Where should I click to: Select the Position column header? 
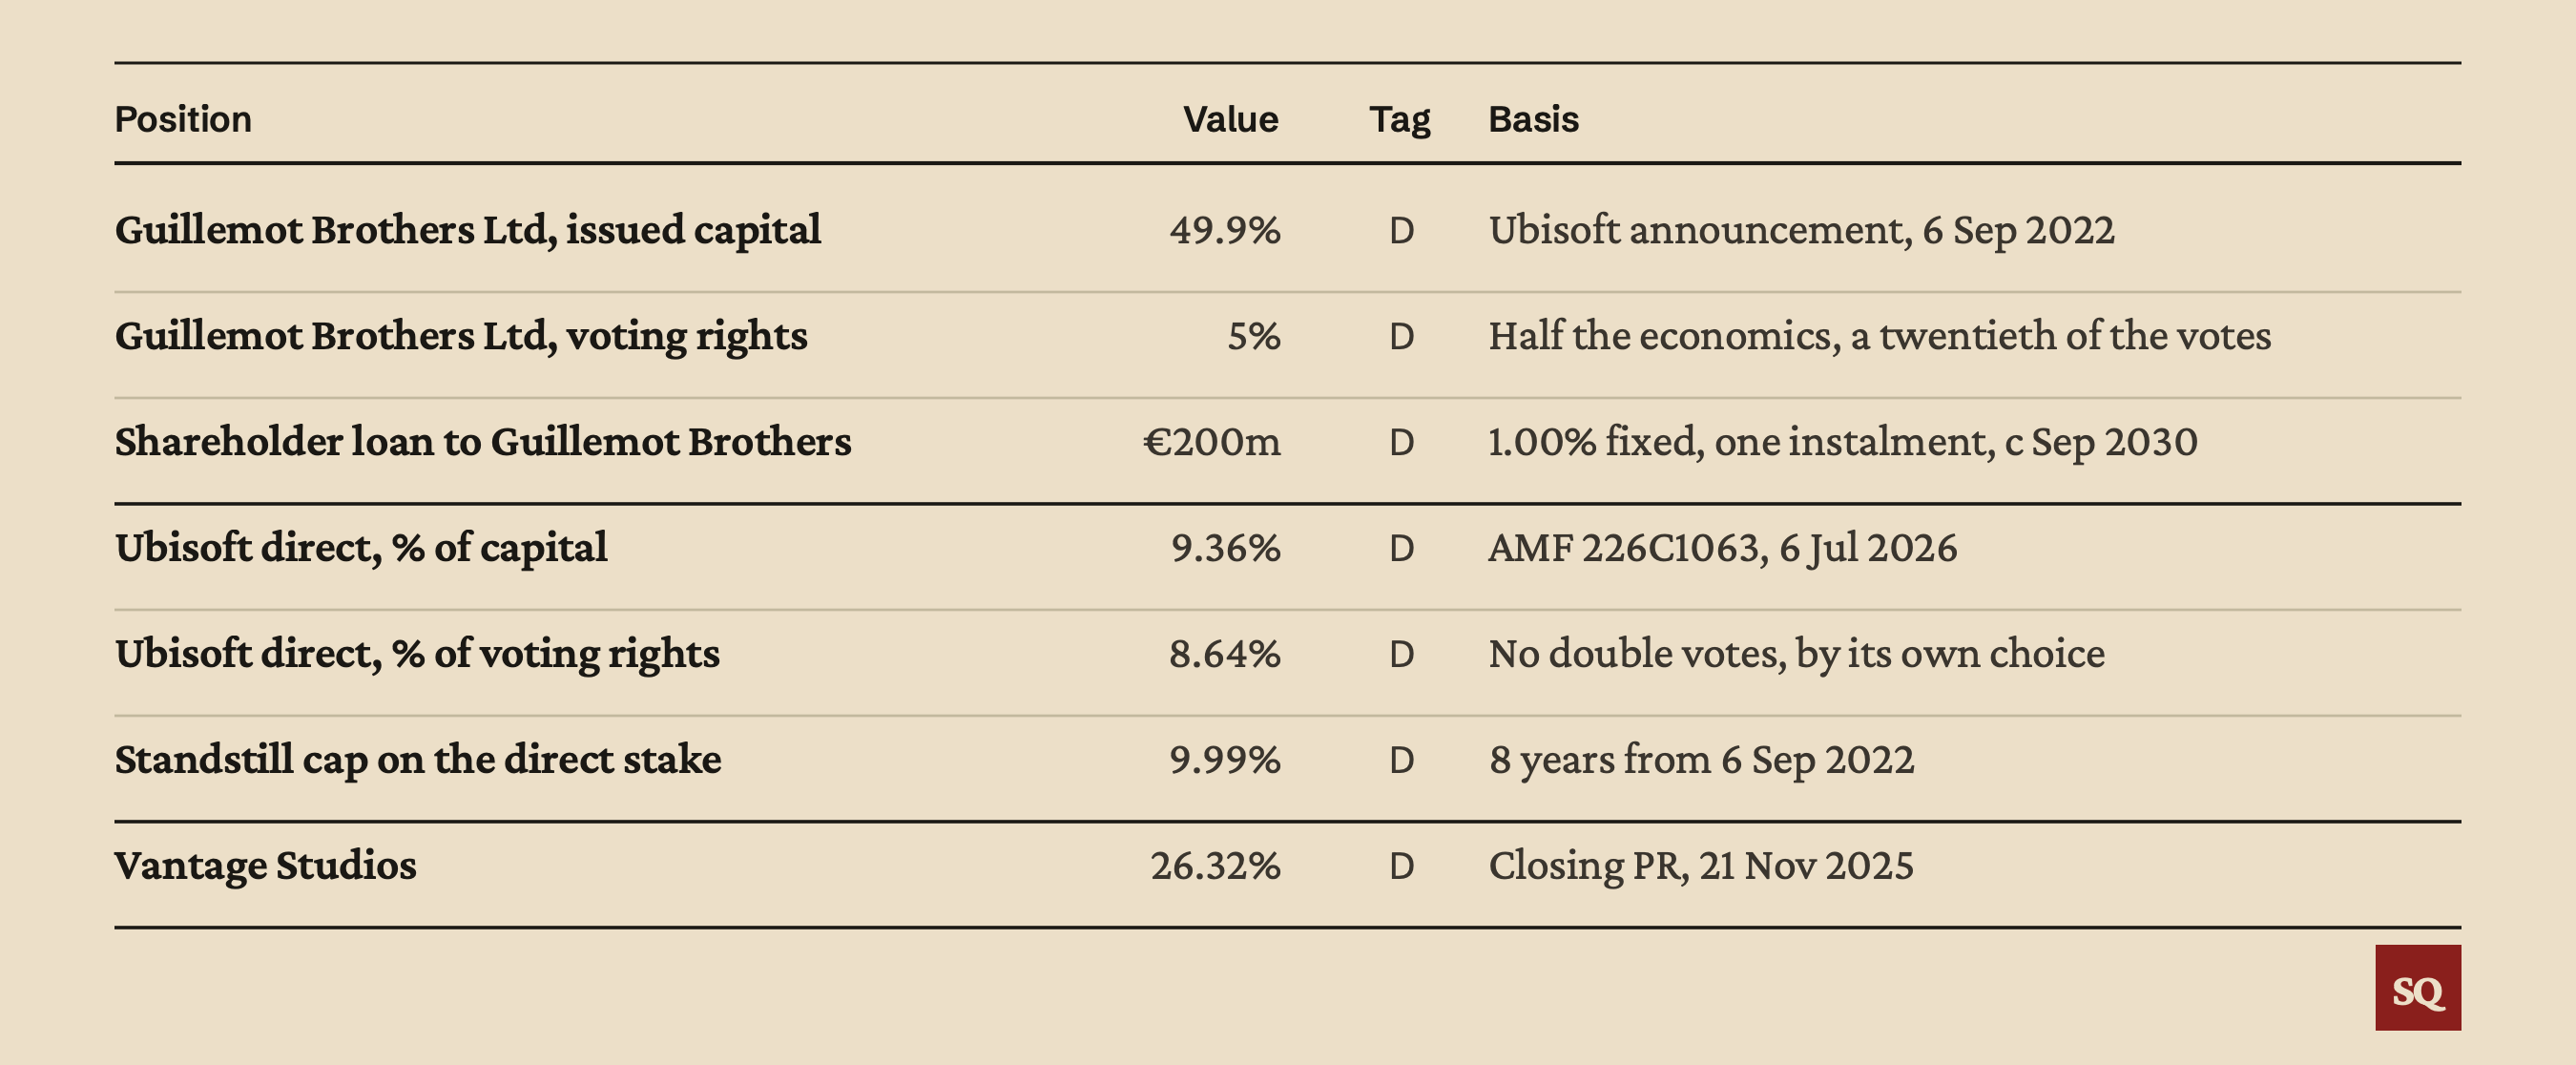point(183,119)
